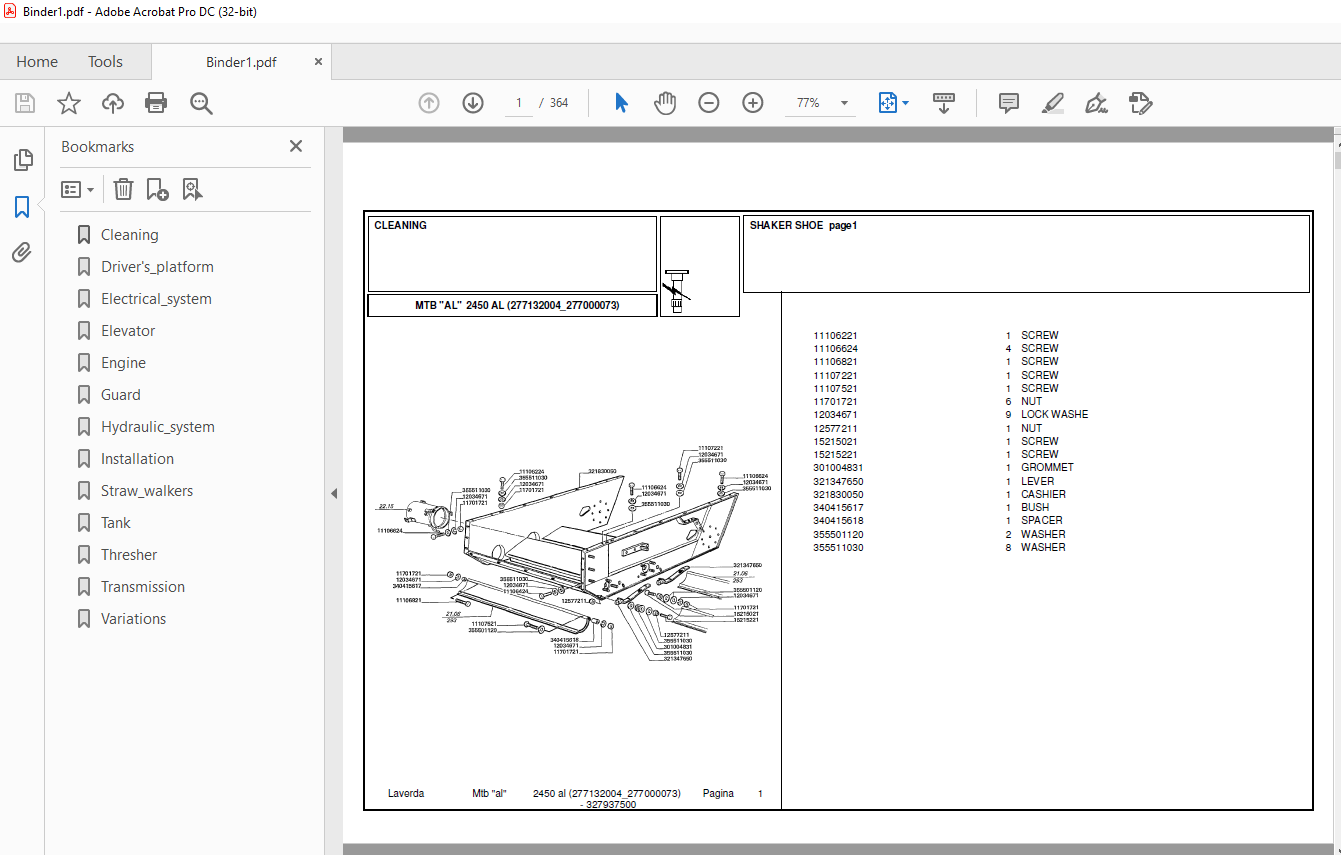Go to next page arrow

coord(473,103)
